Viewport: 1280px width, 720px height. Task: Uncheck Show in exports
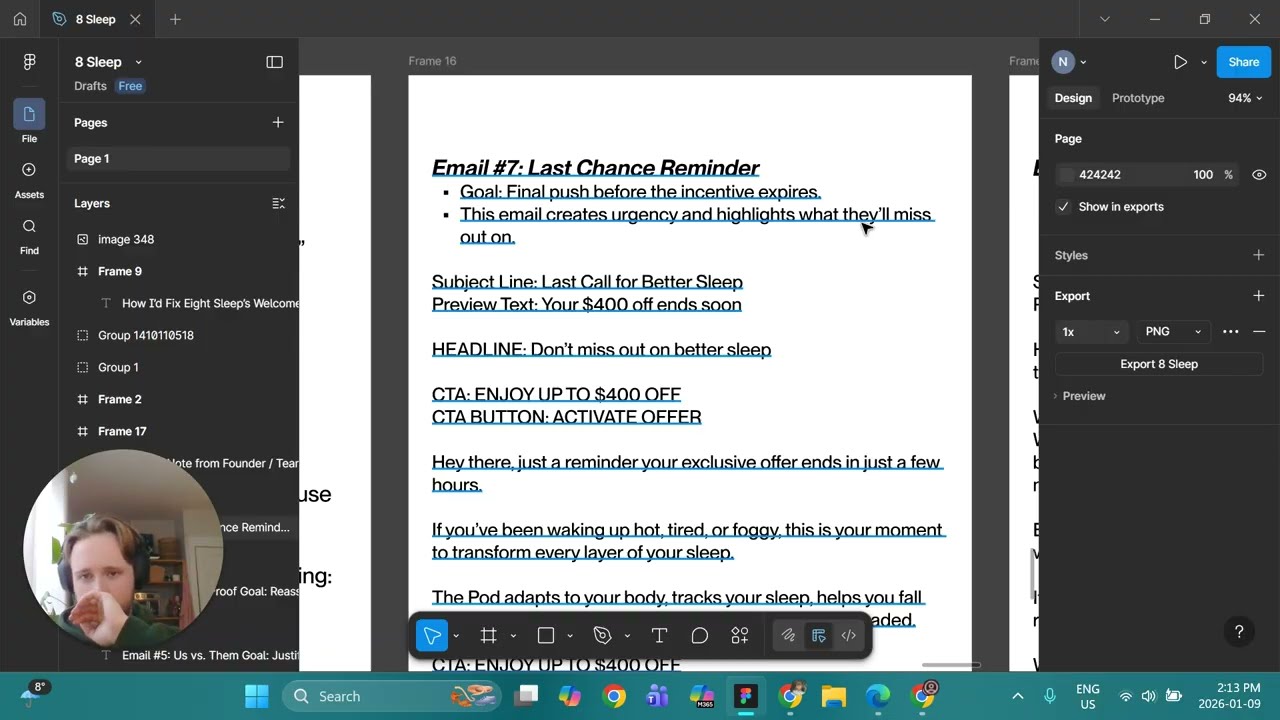[1063, 207]
